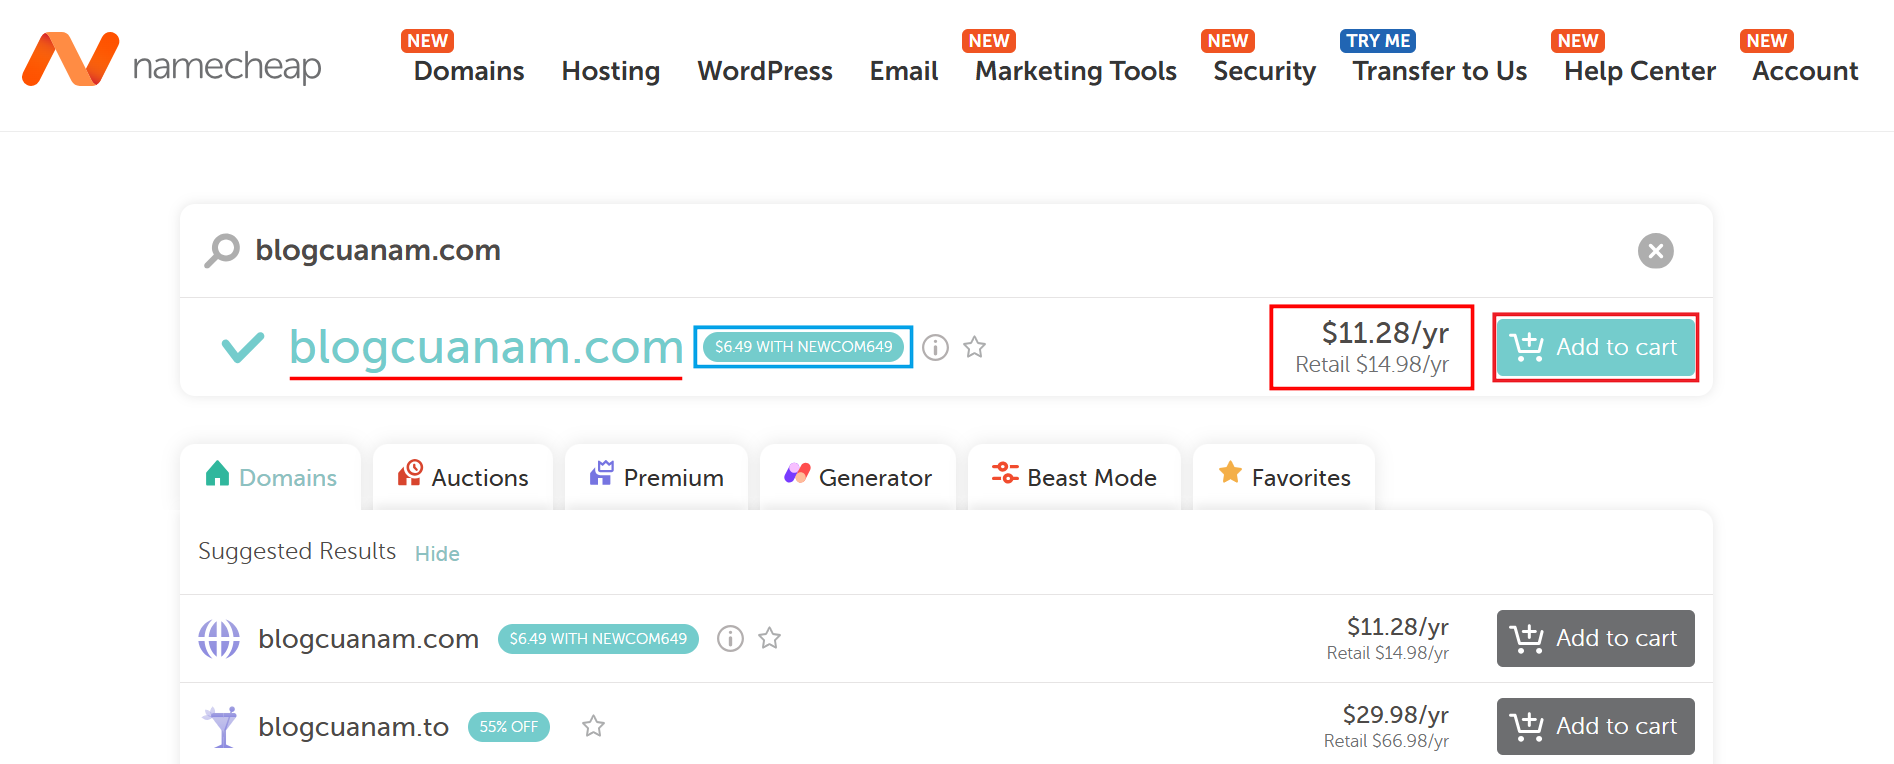This screenshot has width=1894, height=764.
Task: Switch to the Premium tab
Action: click(656, 477)
